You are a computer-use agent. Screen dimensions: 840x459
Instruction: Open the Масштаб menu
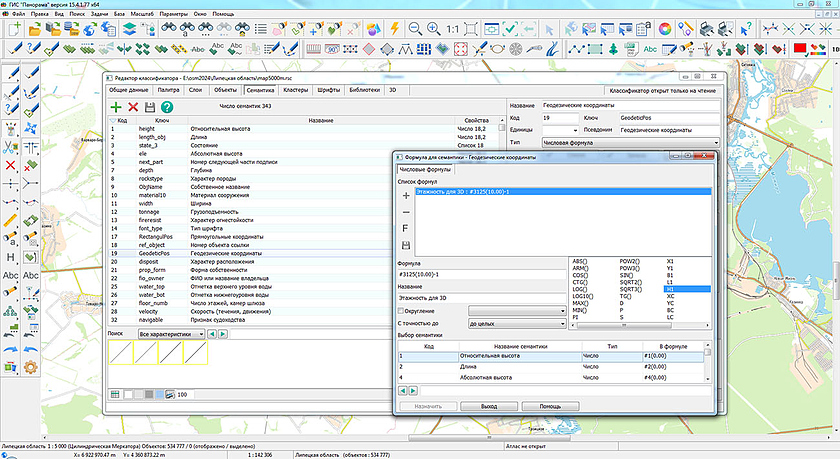(143, 14)
